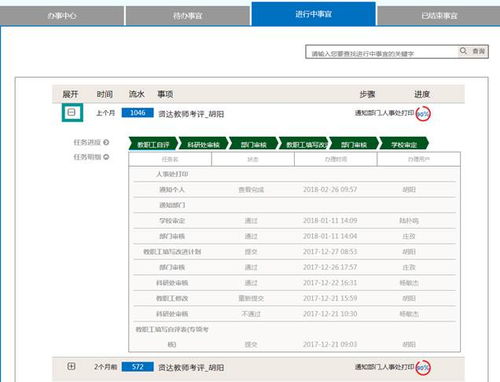
Task: Click the magnifier 查询 search button
Action: pos(473,51)
